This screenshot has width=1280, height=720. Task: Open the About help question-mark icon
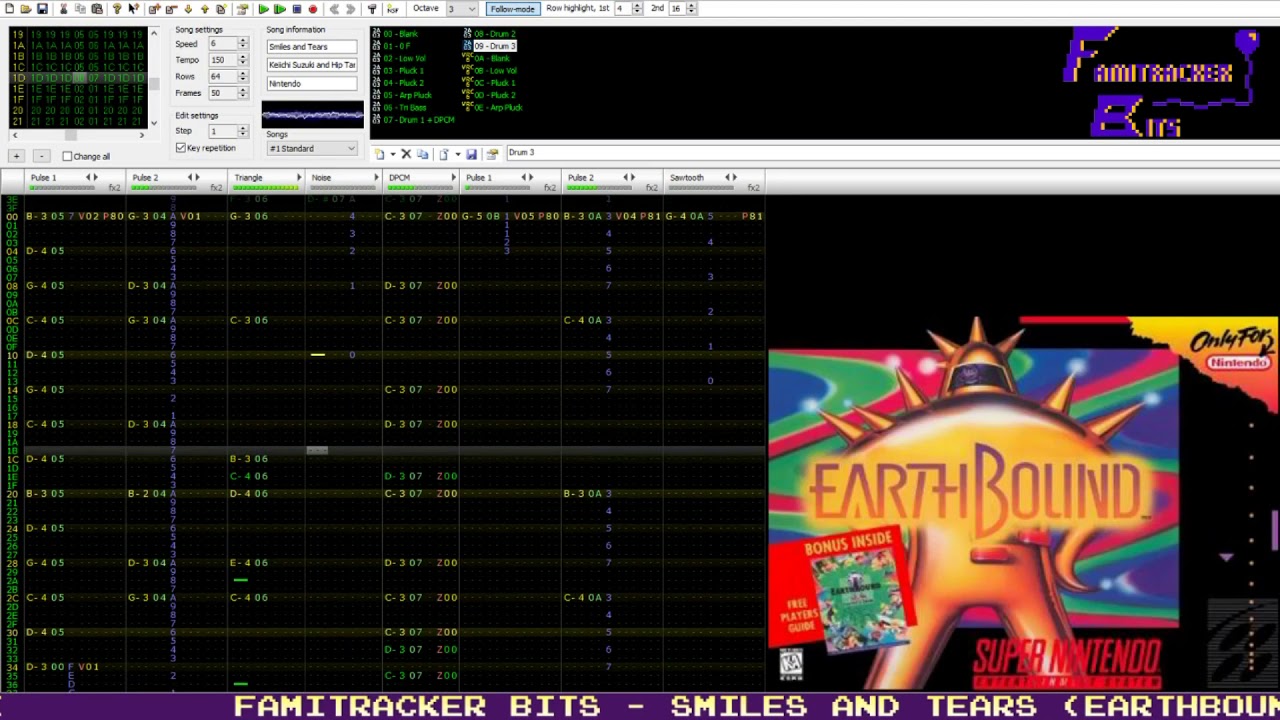click(117, 9)
